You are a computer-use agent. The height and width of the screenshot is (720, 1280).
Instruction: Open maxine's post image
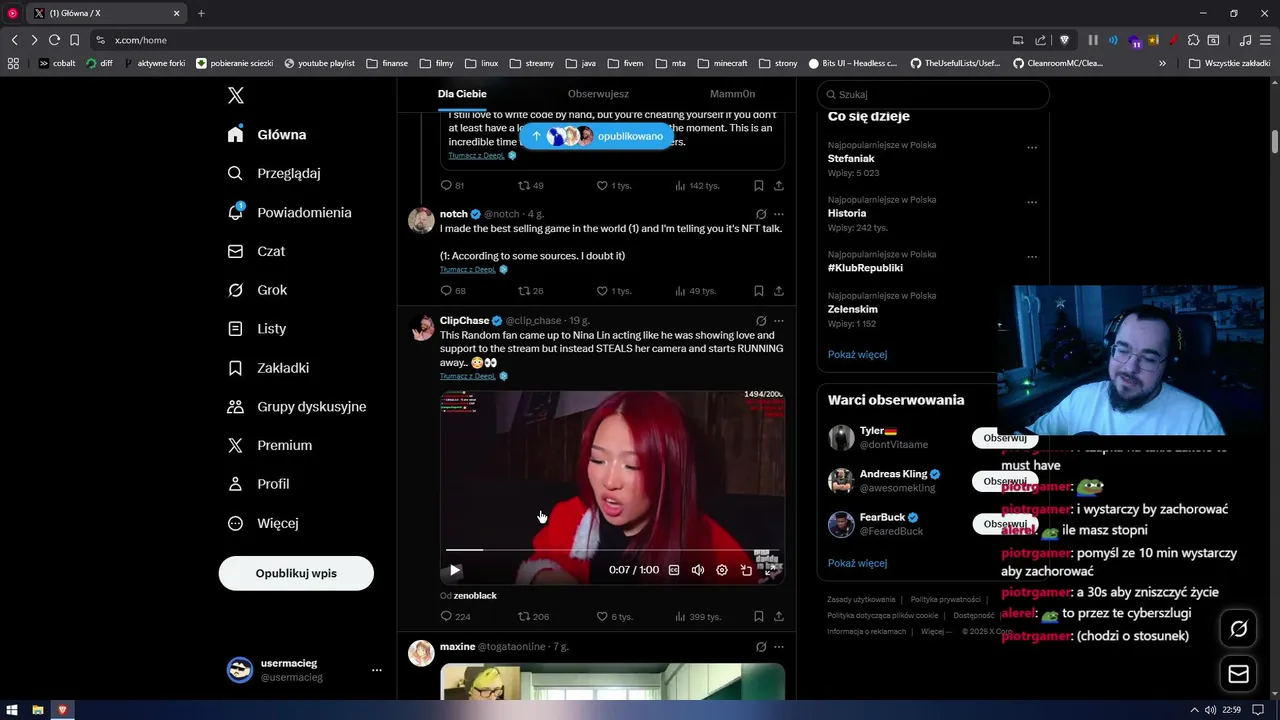click(612, 681)
